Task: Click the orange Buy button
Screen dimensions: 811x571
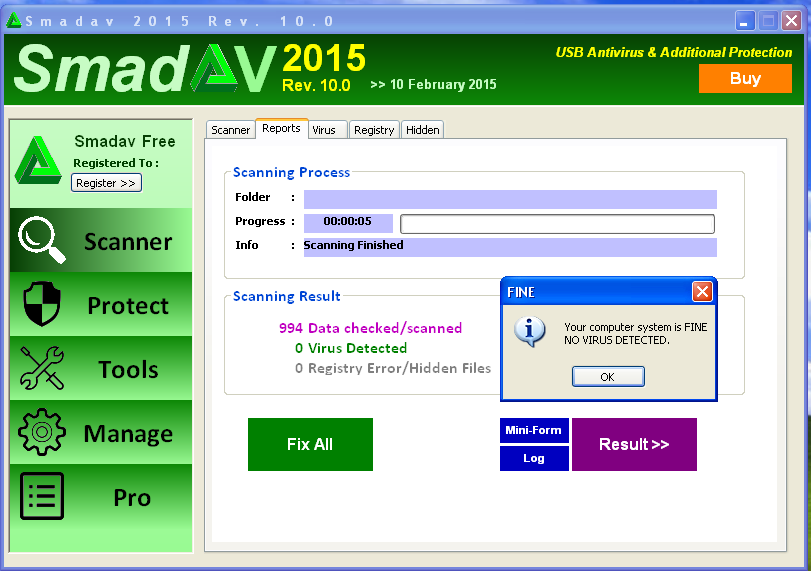Action: [x=745, y=79]
